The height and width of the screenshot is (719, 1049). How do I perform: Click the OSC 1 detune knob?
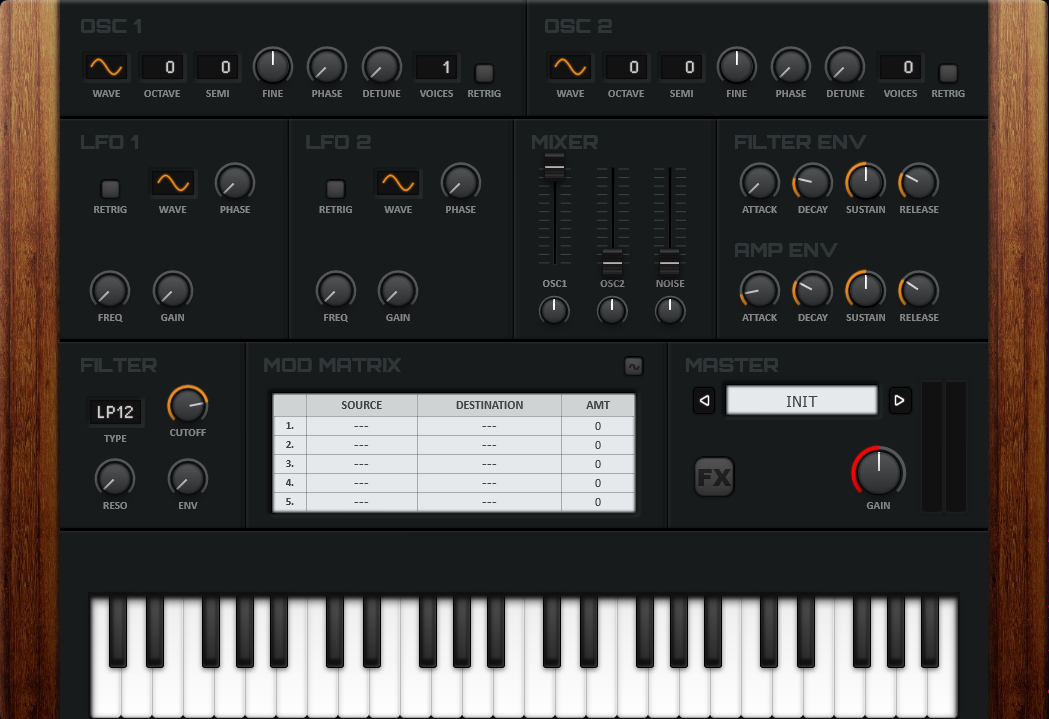point(381,67)
